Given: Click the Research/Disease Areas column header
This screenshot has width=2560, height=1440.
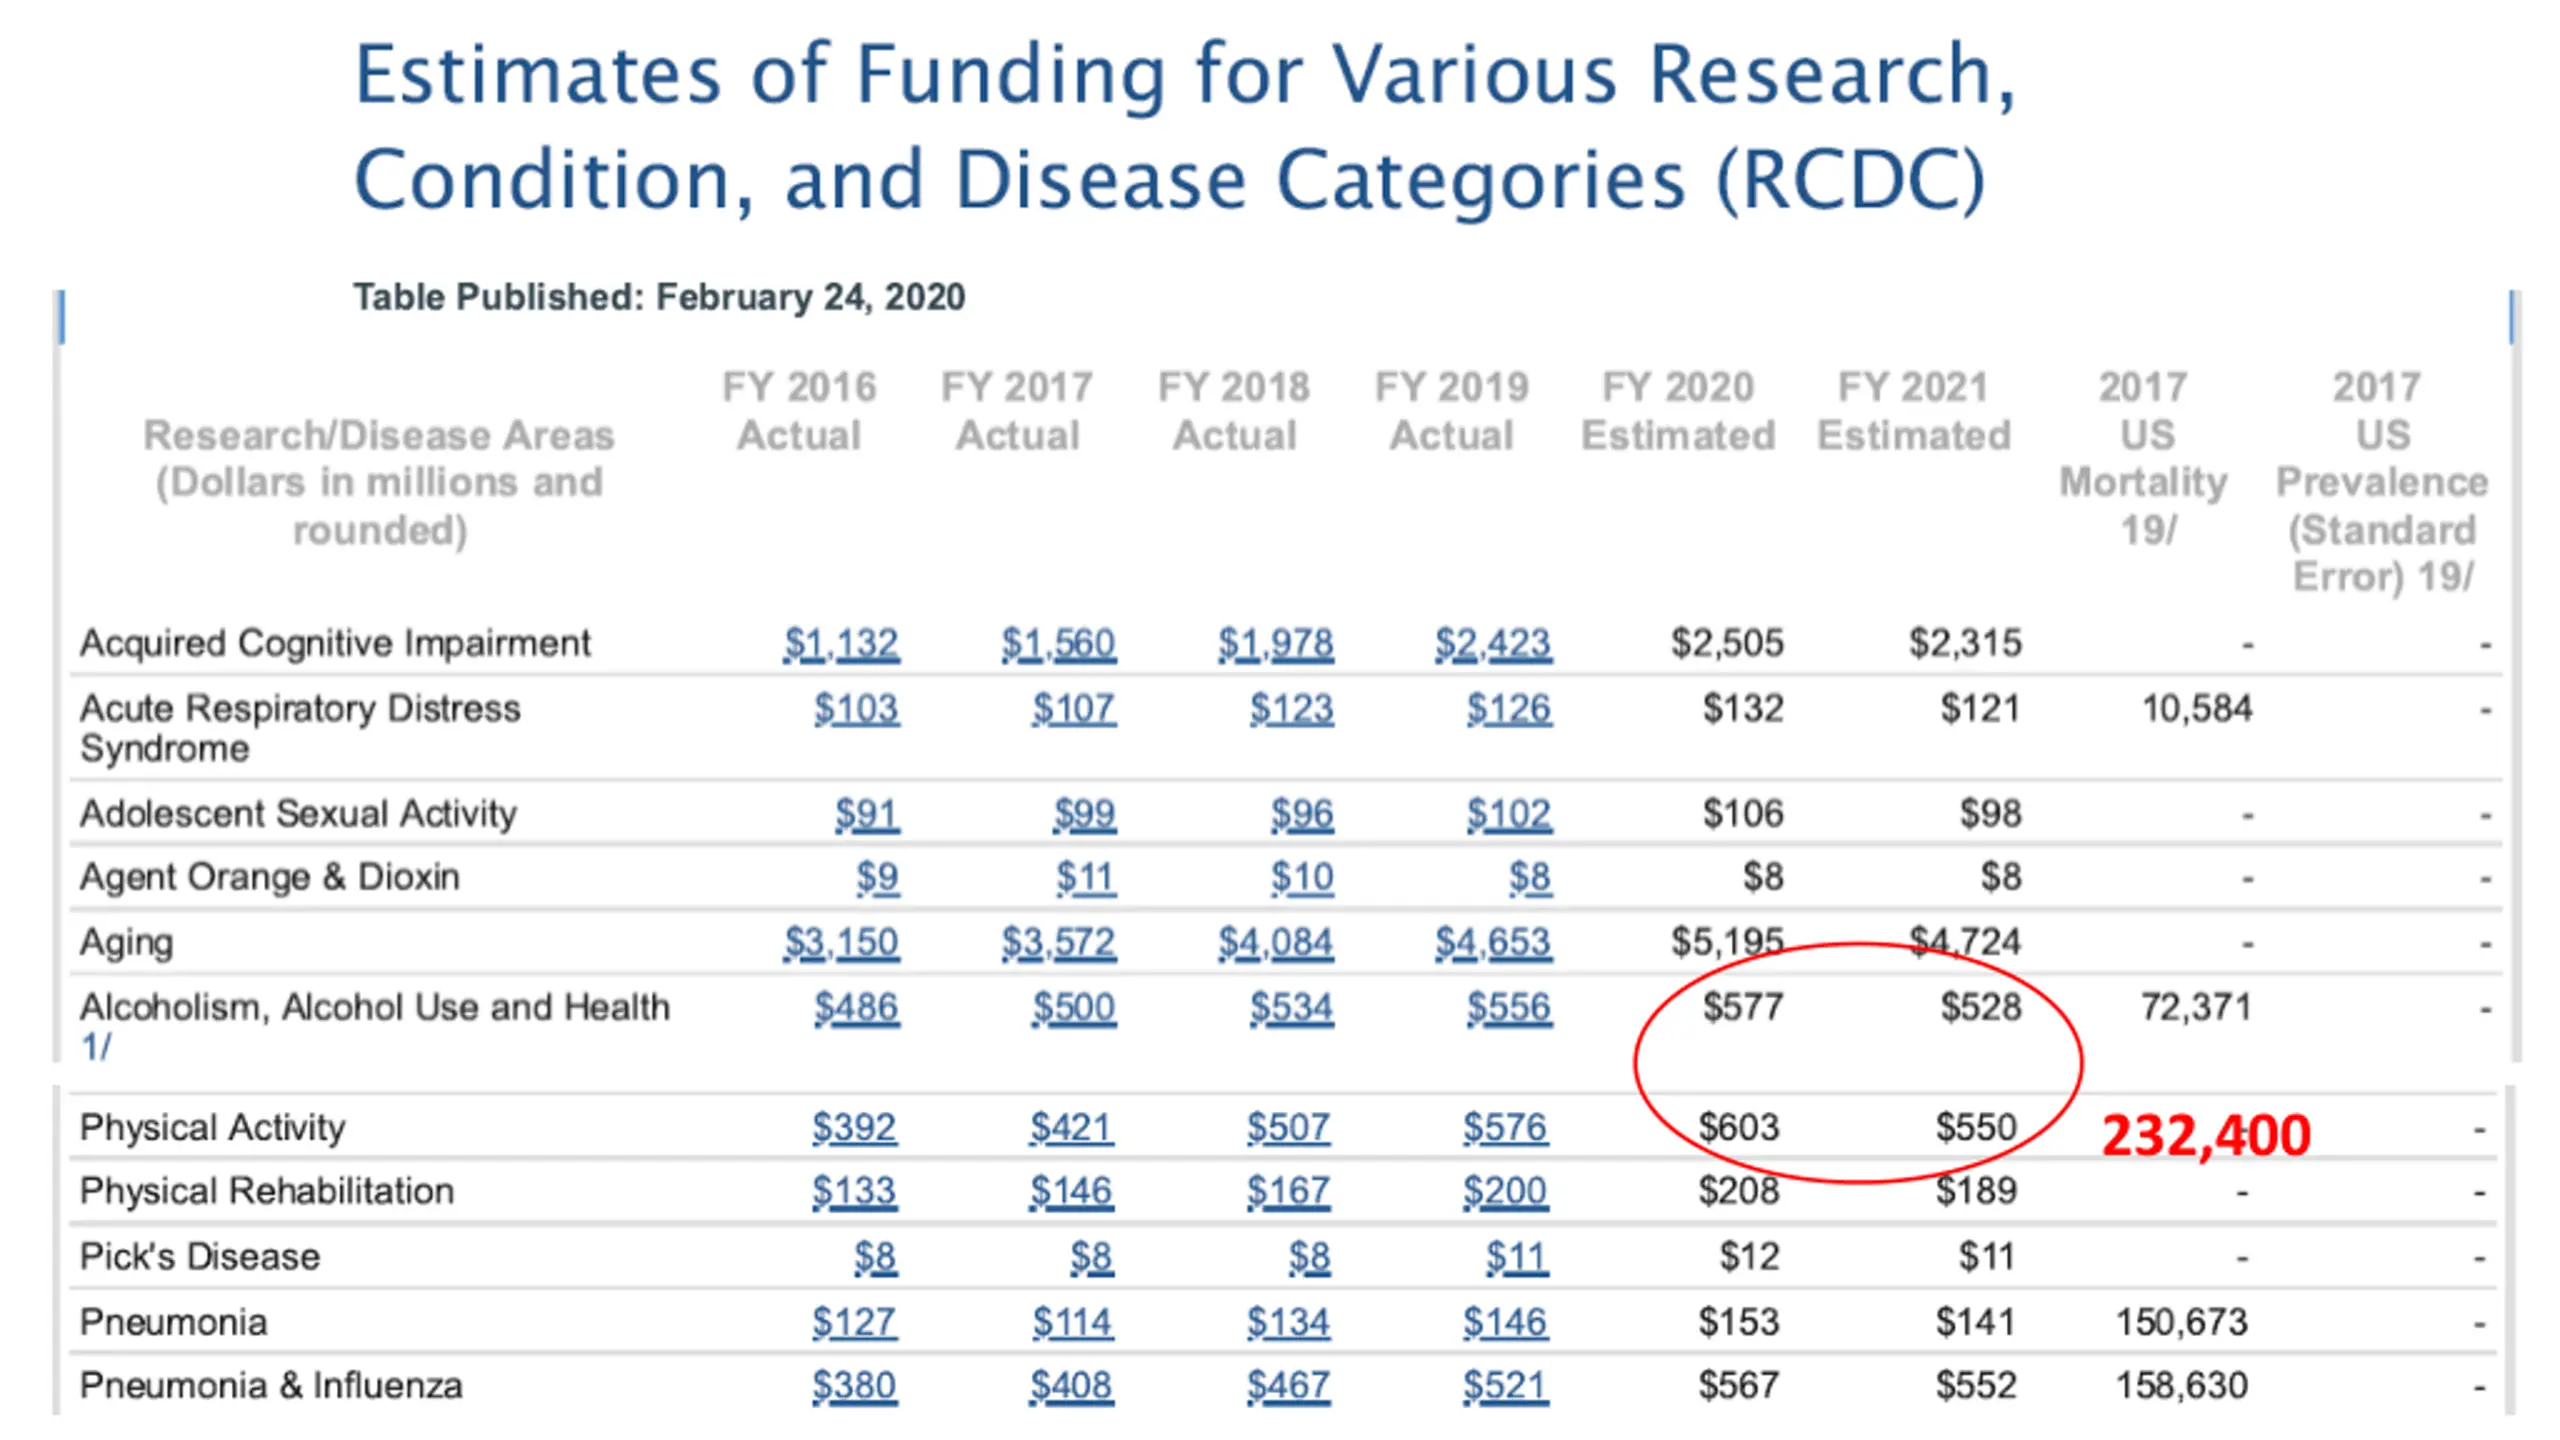Looking at the screenshot, I should click(x=378, y=482).
